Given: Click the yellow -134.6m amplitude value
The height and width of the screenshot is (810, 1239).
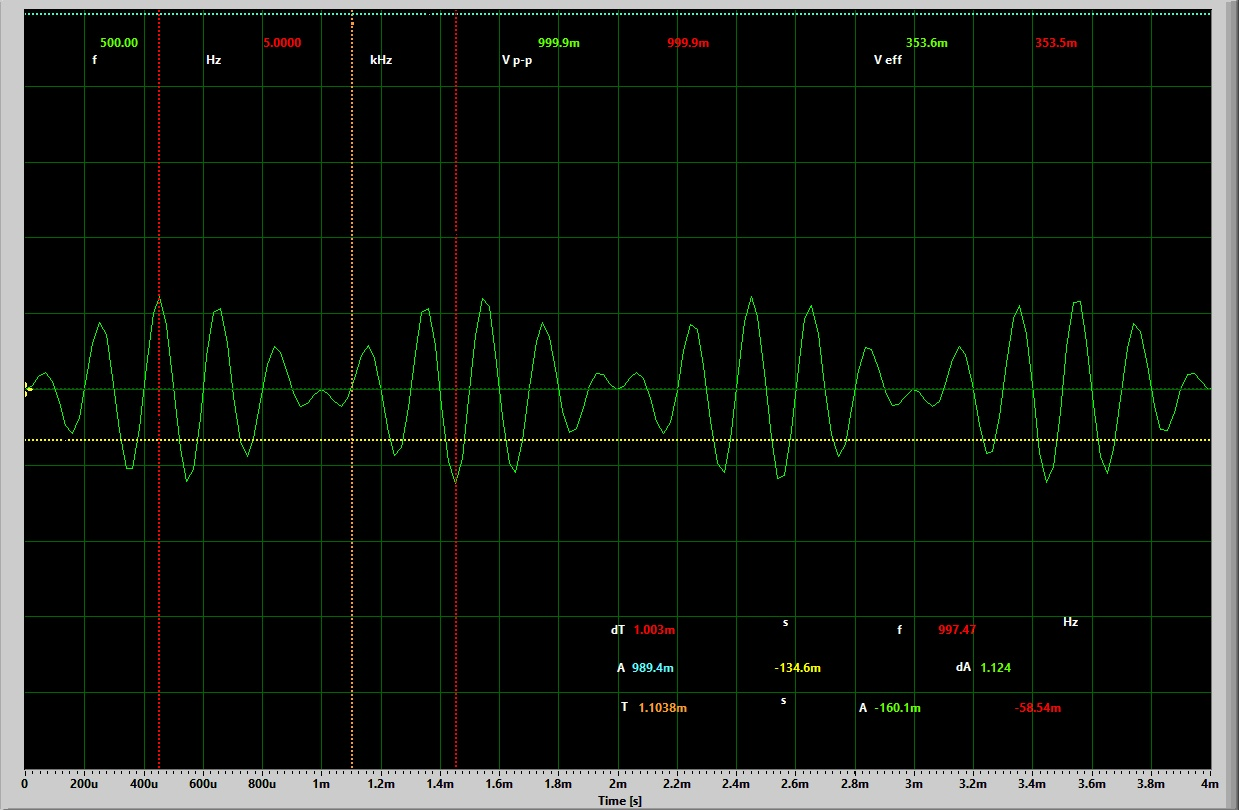Looking at the screenshot, I should point(798,668).
